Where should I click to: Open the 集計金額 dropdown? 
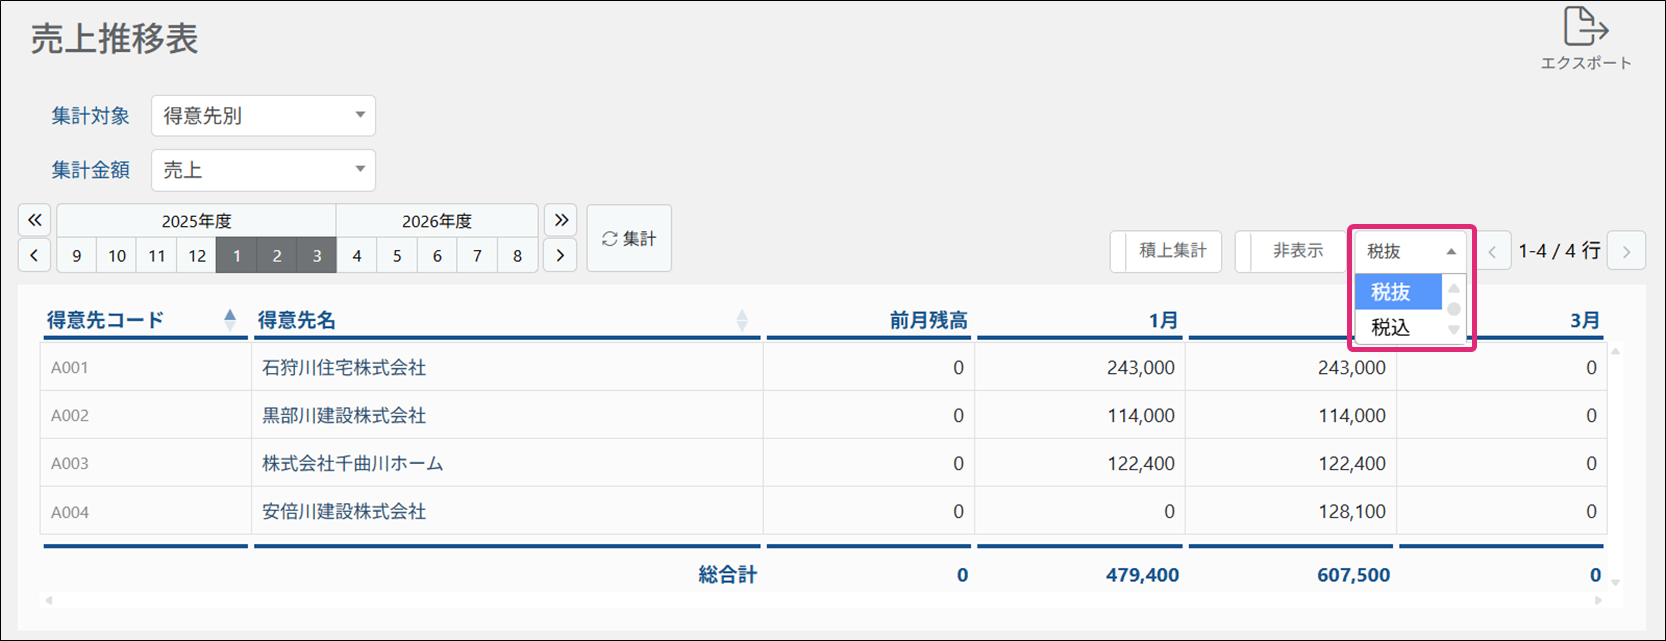[263, 170]
